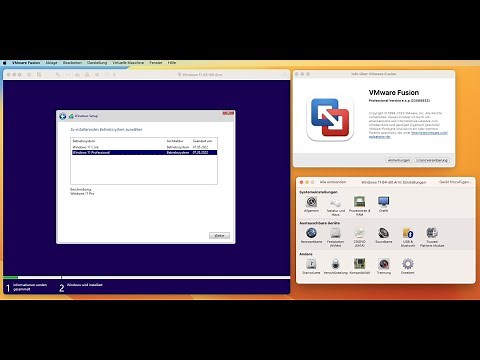This screenshot has height=360, width=480.
Task: Click the back chevron in VM toolbar
Action: coord(114,75)
